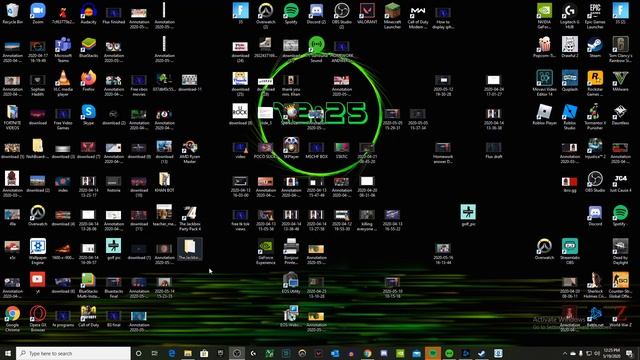Open the Epic Games Launcher shortcut
This screenshot has width=640, height=360.
point(595,16)
